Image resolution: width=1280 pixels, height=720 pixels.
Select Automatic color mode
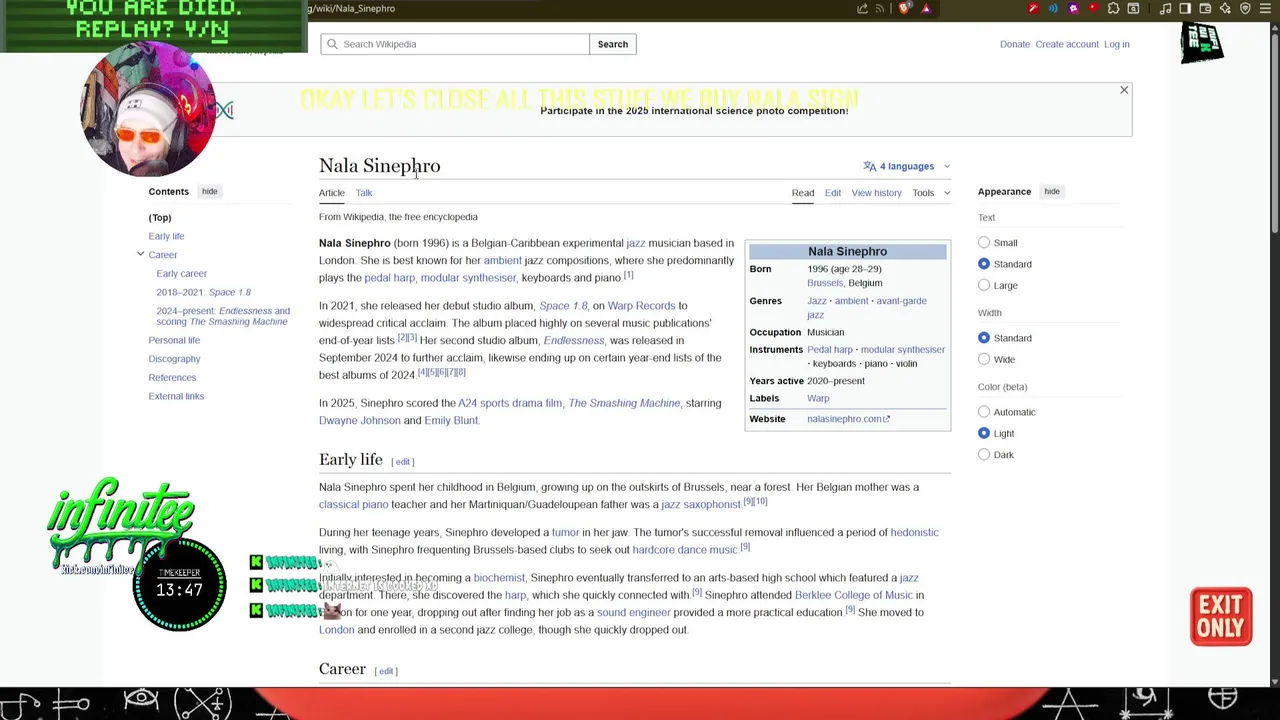coord(984,412)
